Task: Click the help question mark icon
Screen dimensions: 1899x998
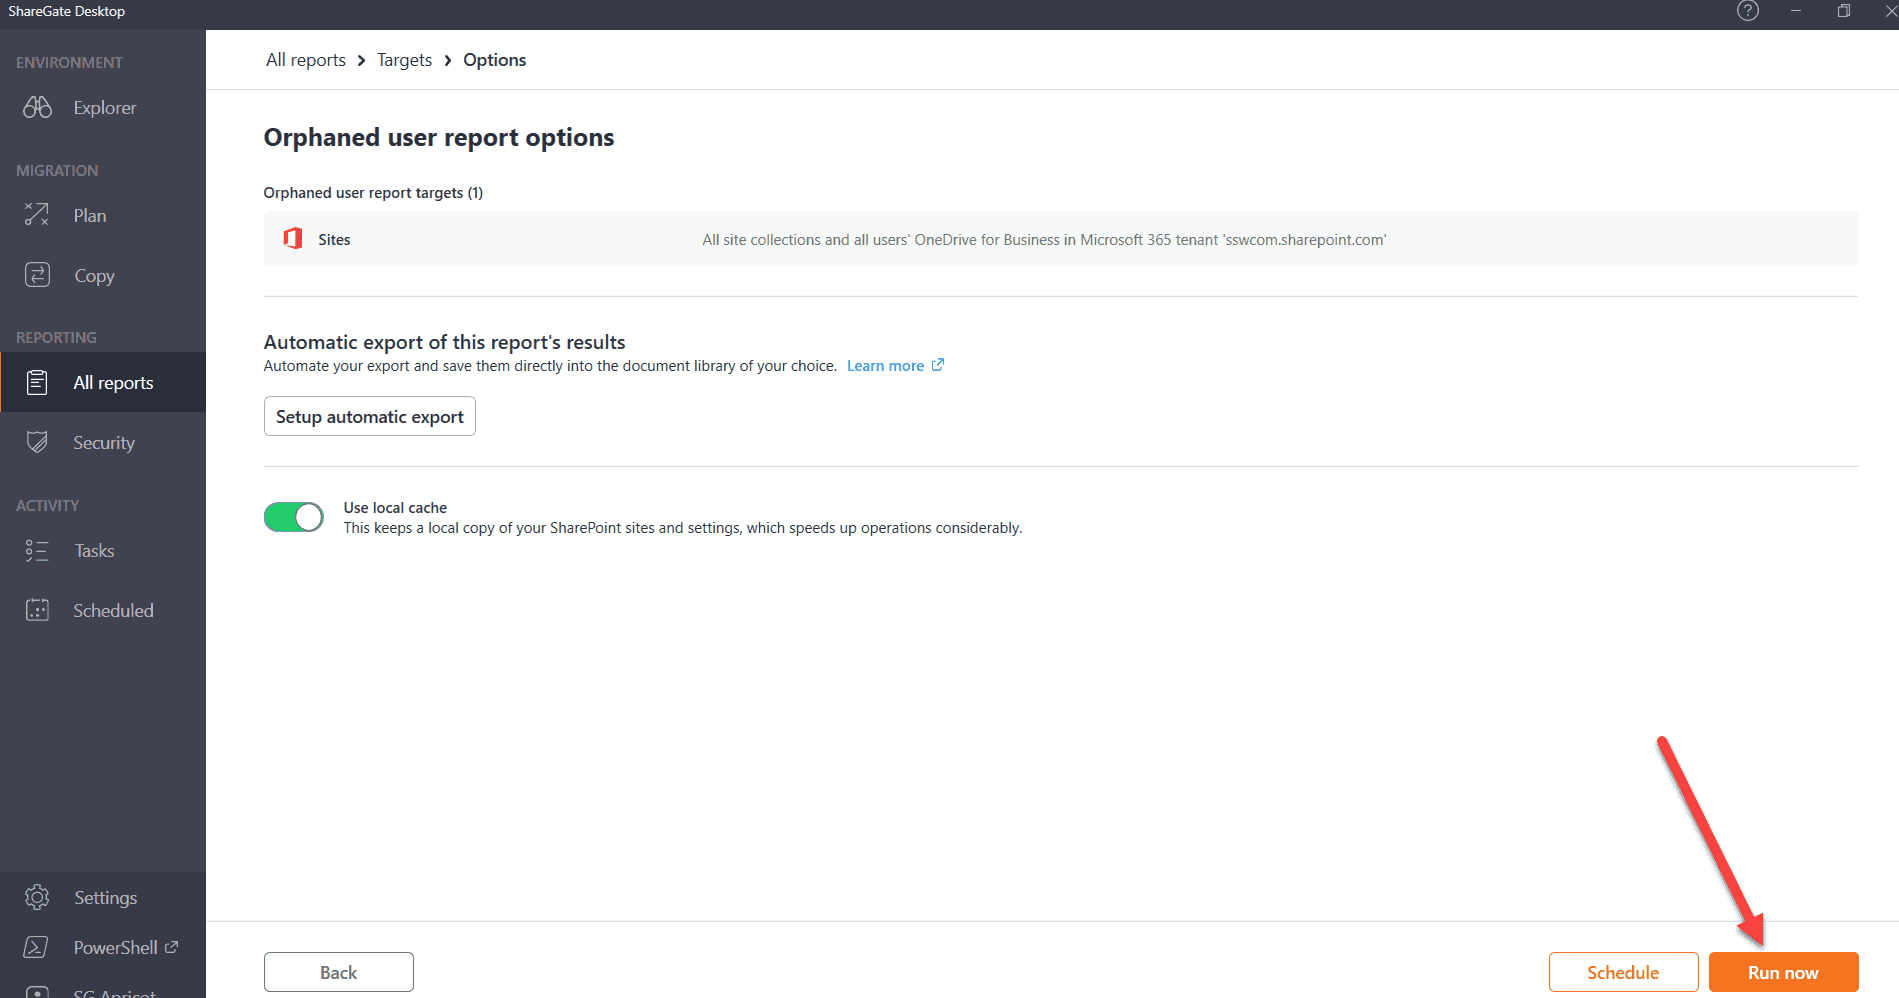Action: point(1747,11)
